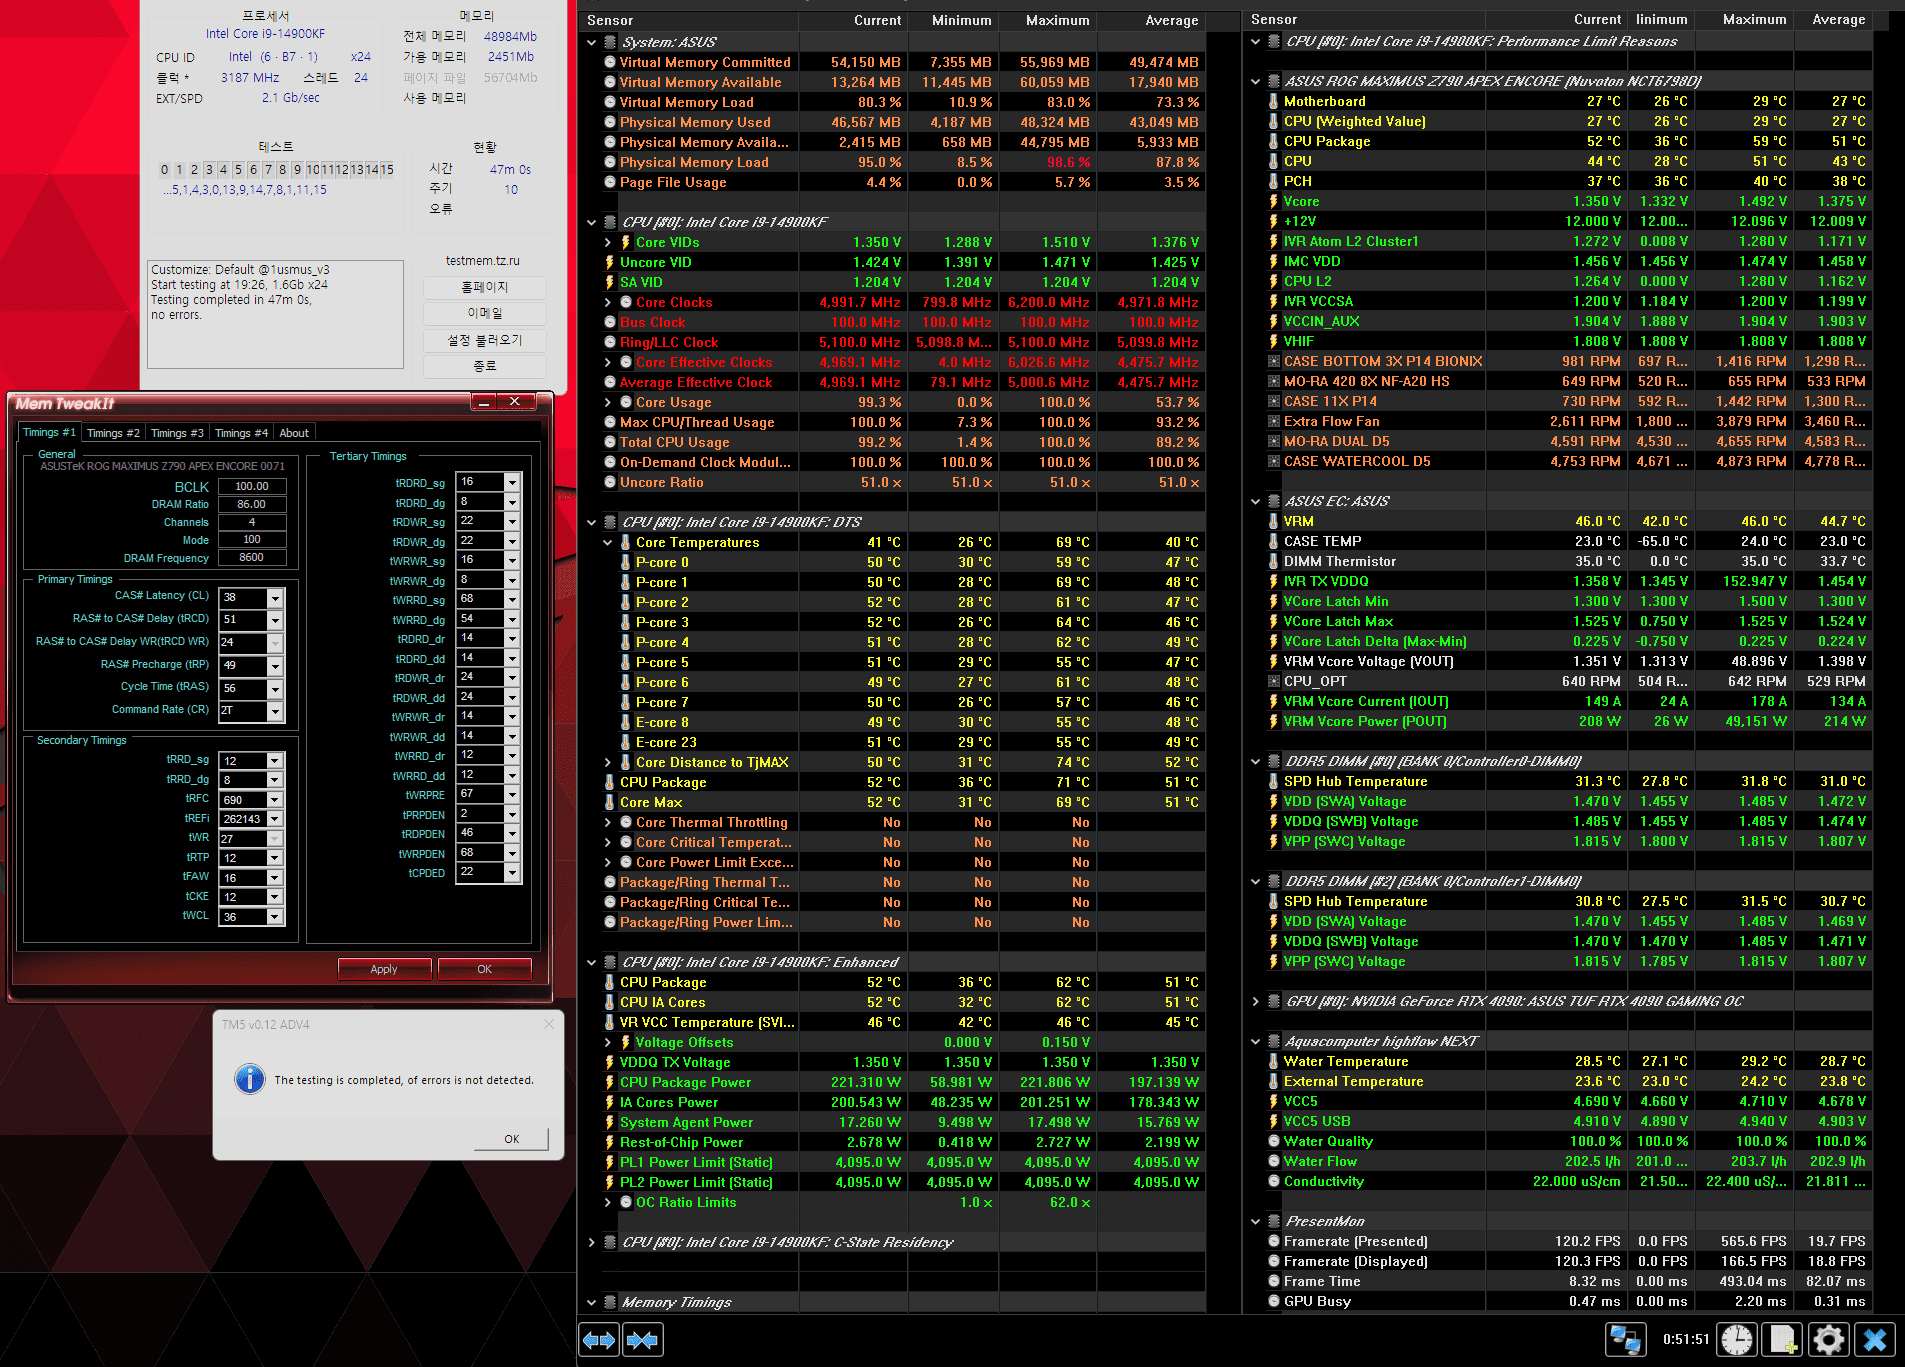This screenshot has height=1367, width=1905.
Task: Select the Timings #1 tab in Mem TweakIt
Action: [x=49, y=432]
